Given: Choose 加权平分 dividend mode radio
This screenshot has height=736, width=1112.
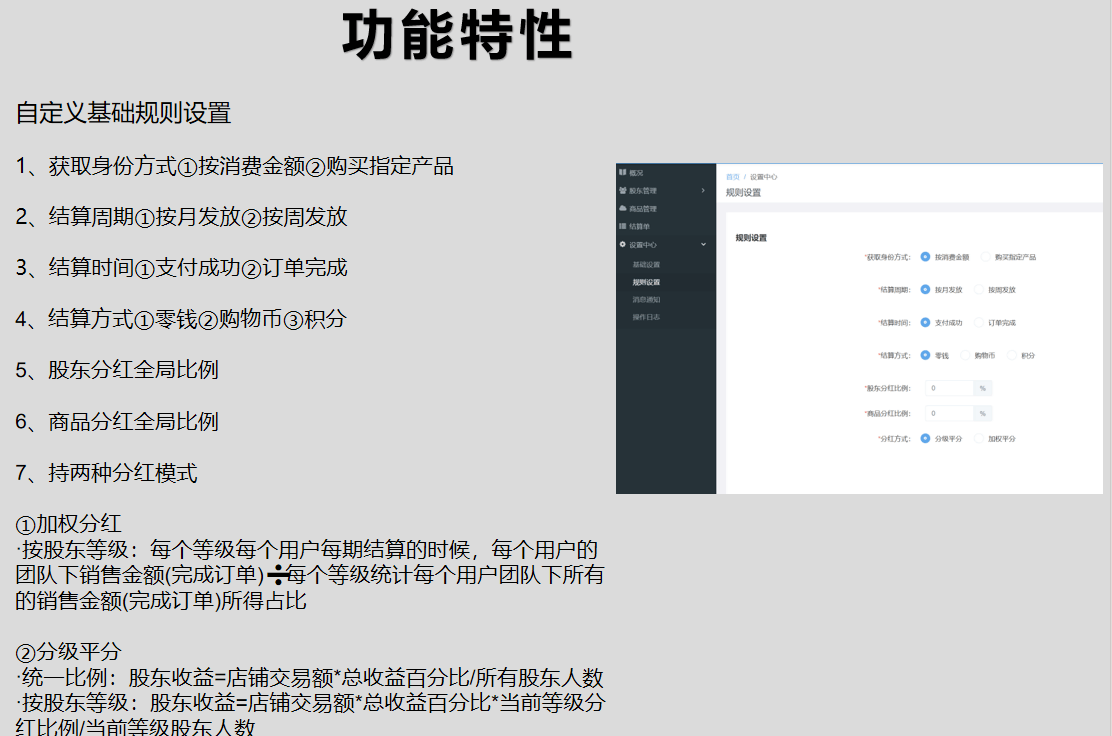Looking at the screenshot, I should pyautogui.click(x=979, y=439).
